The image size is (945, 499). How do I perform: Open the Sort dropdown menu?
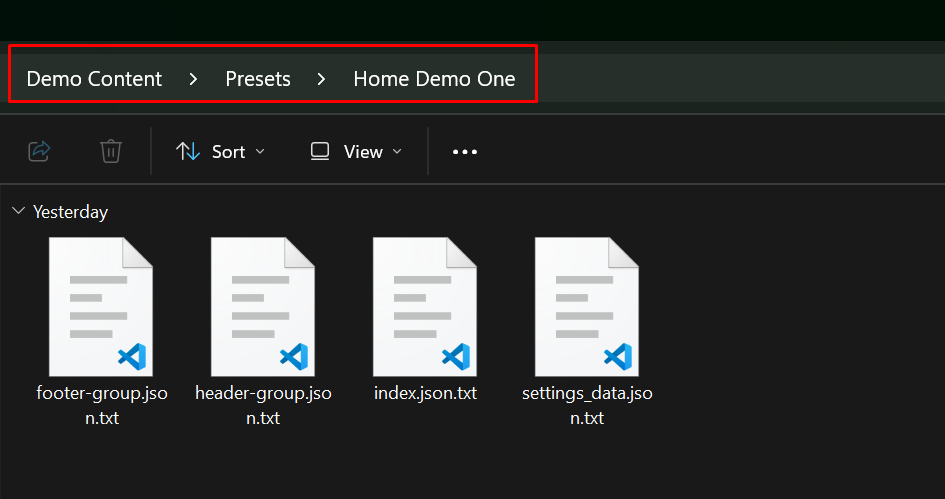click(x=220, y=152)
